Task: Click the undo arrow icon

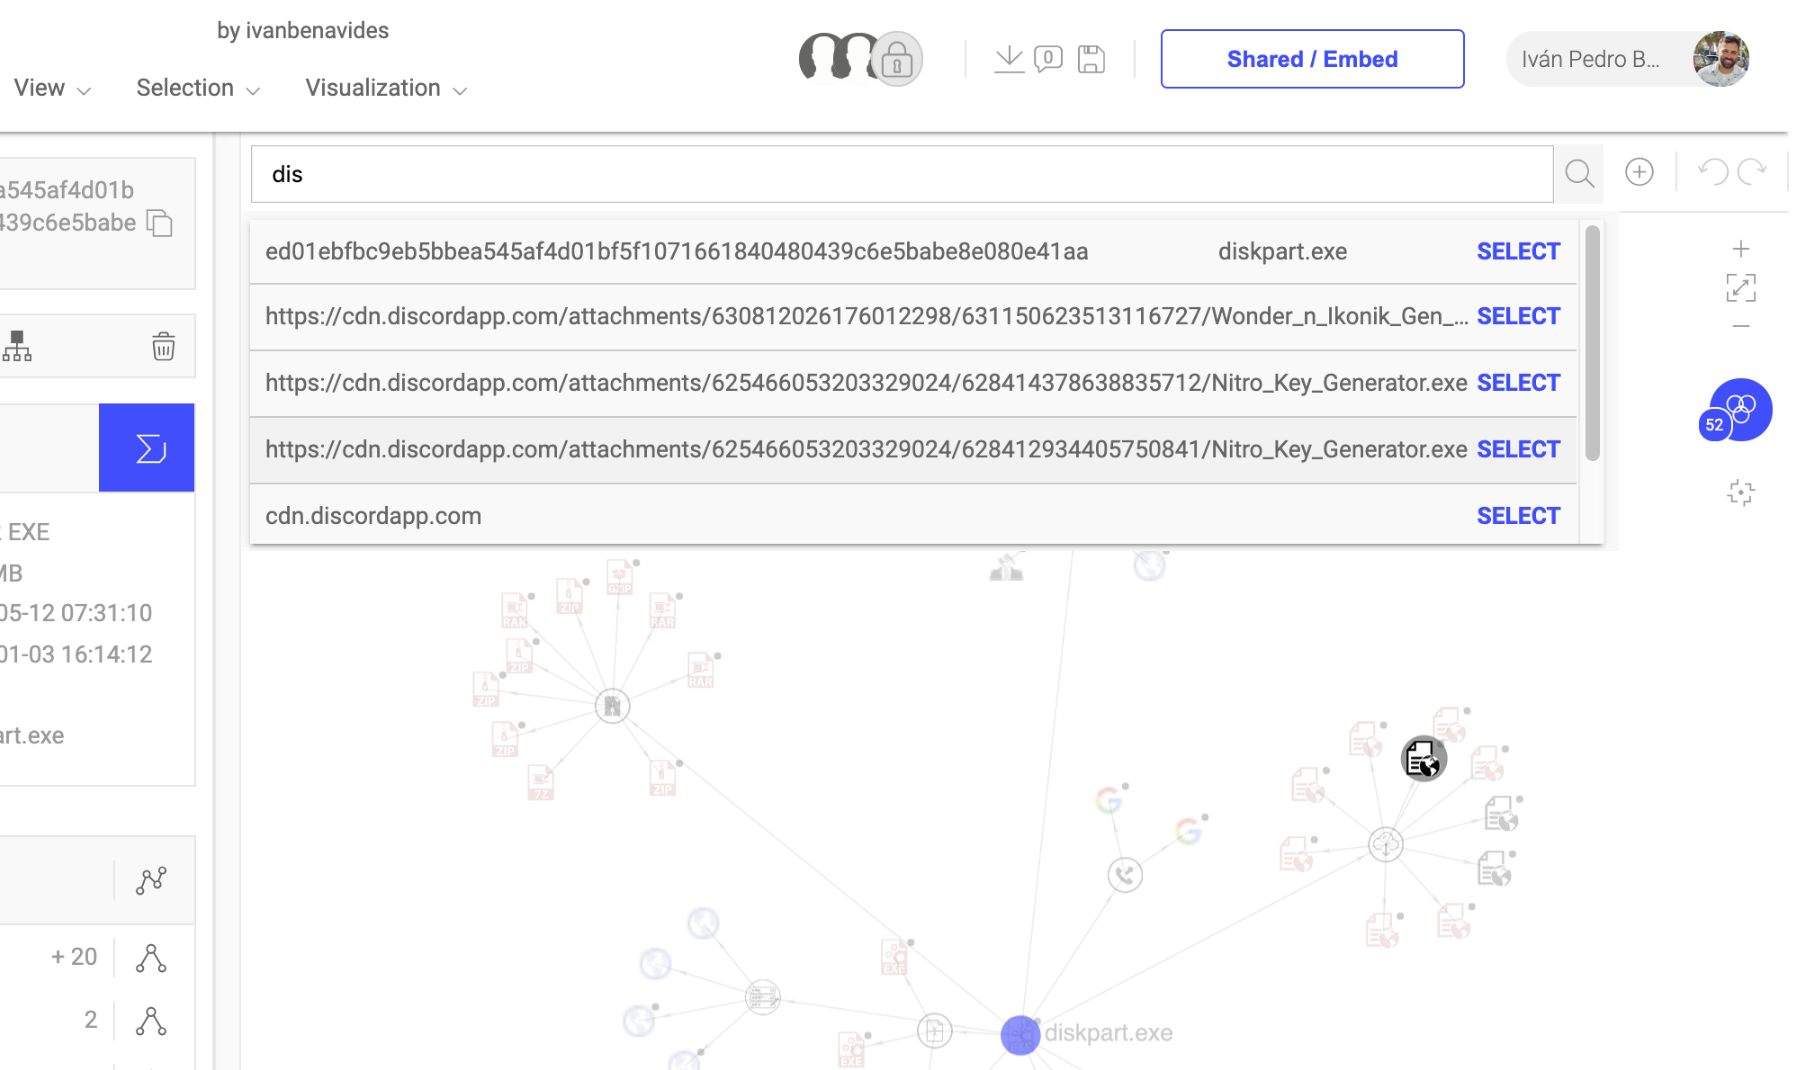Action: (1713, 172)
